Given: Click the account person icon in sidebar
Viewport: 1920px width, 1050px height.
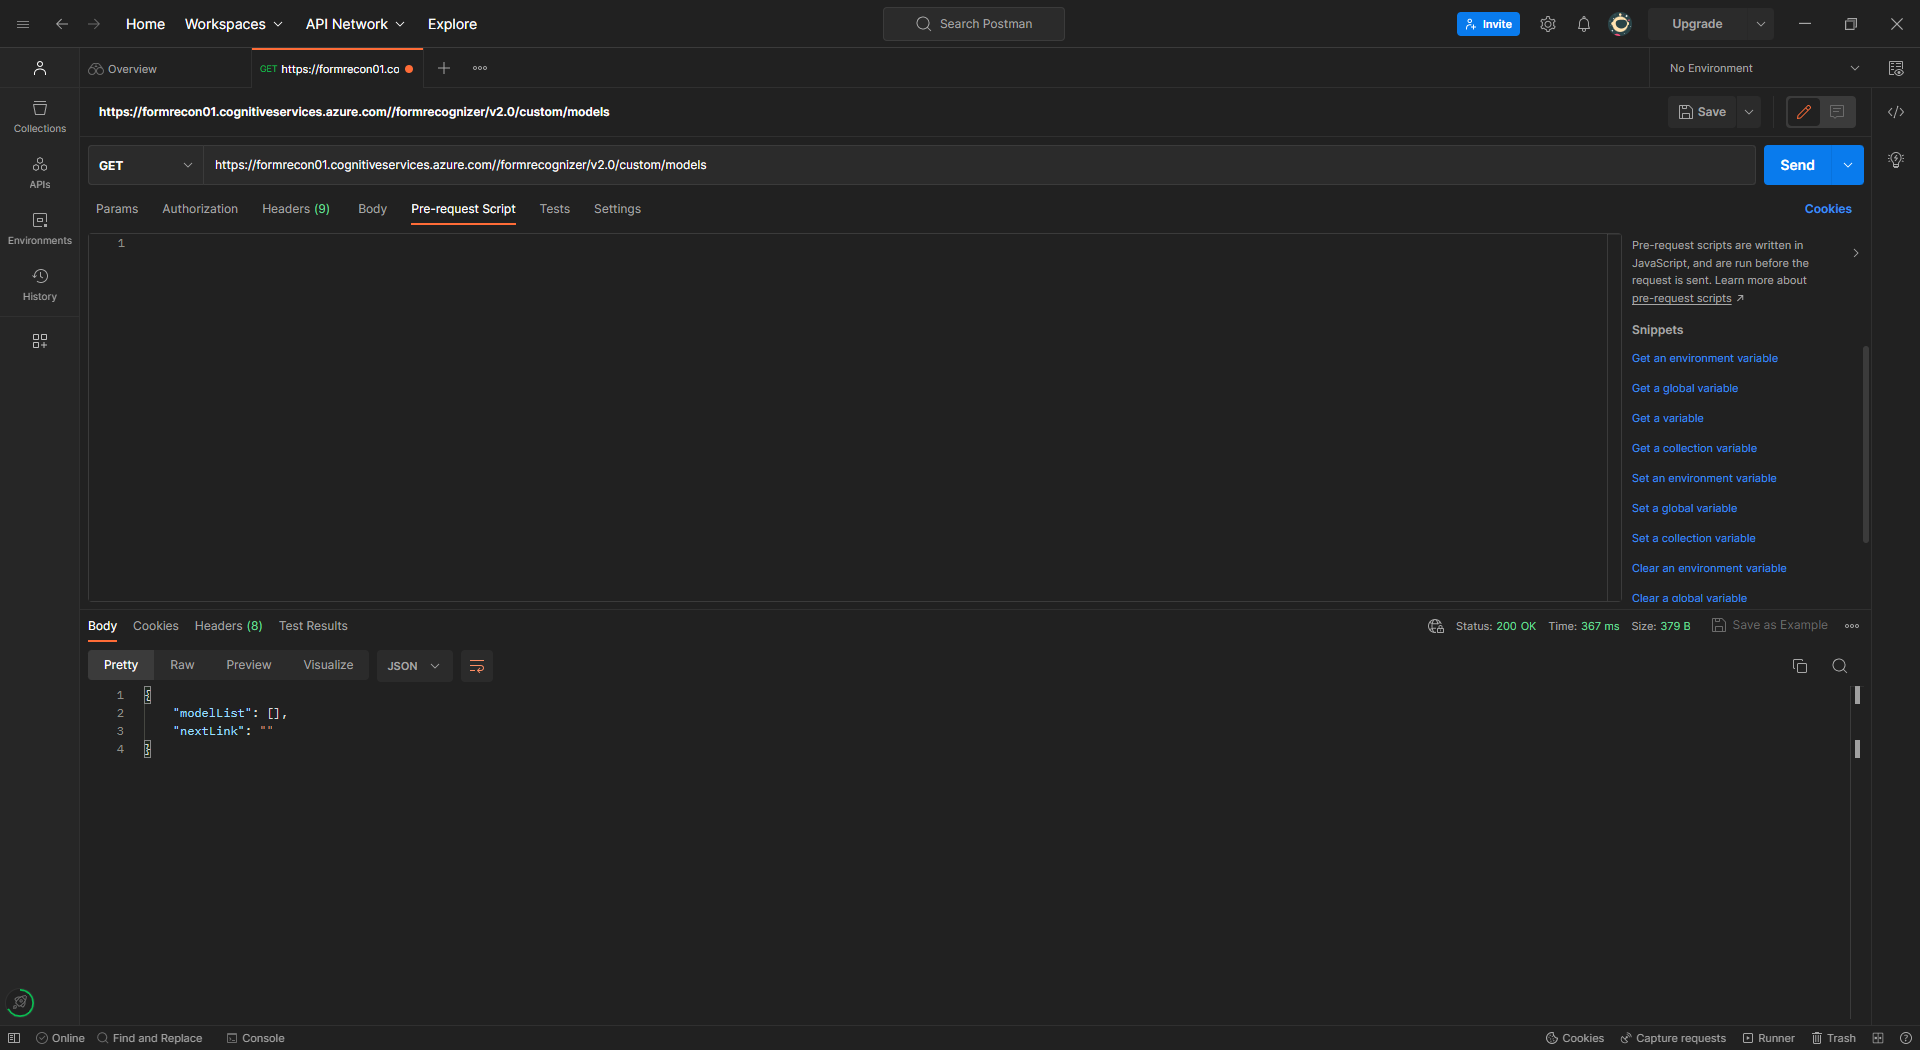Looking at the screenshot, I should [40, 68].
